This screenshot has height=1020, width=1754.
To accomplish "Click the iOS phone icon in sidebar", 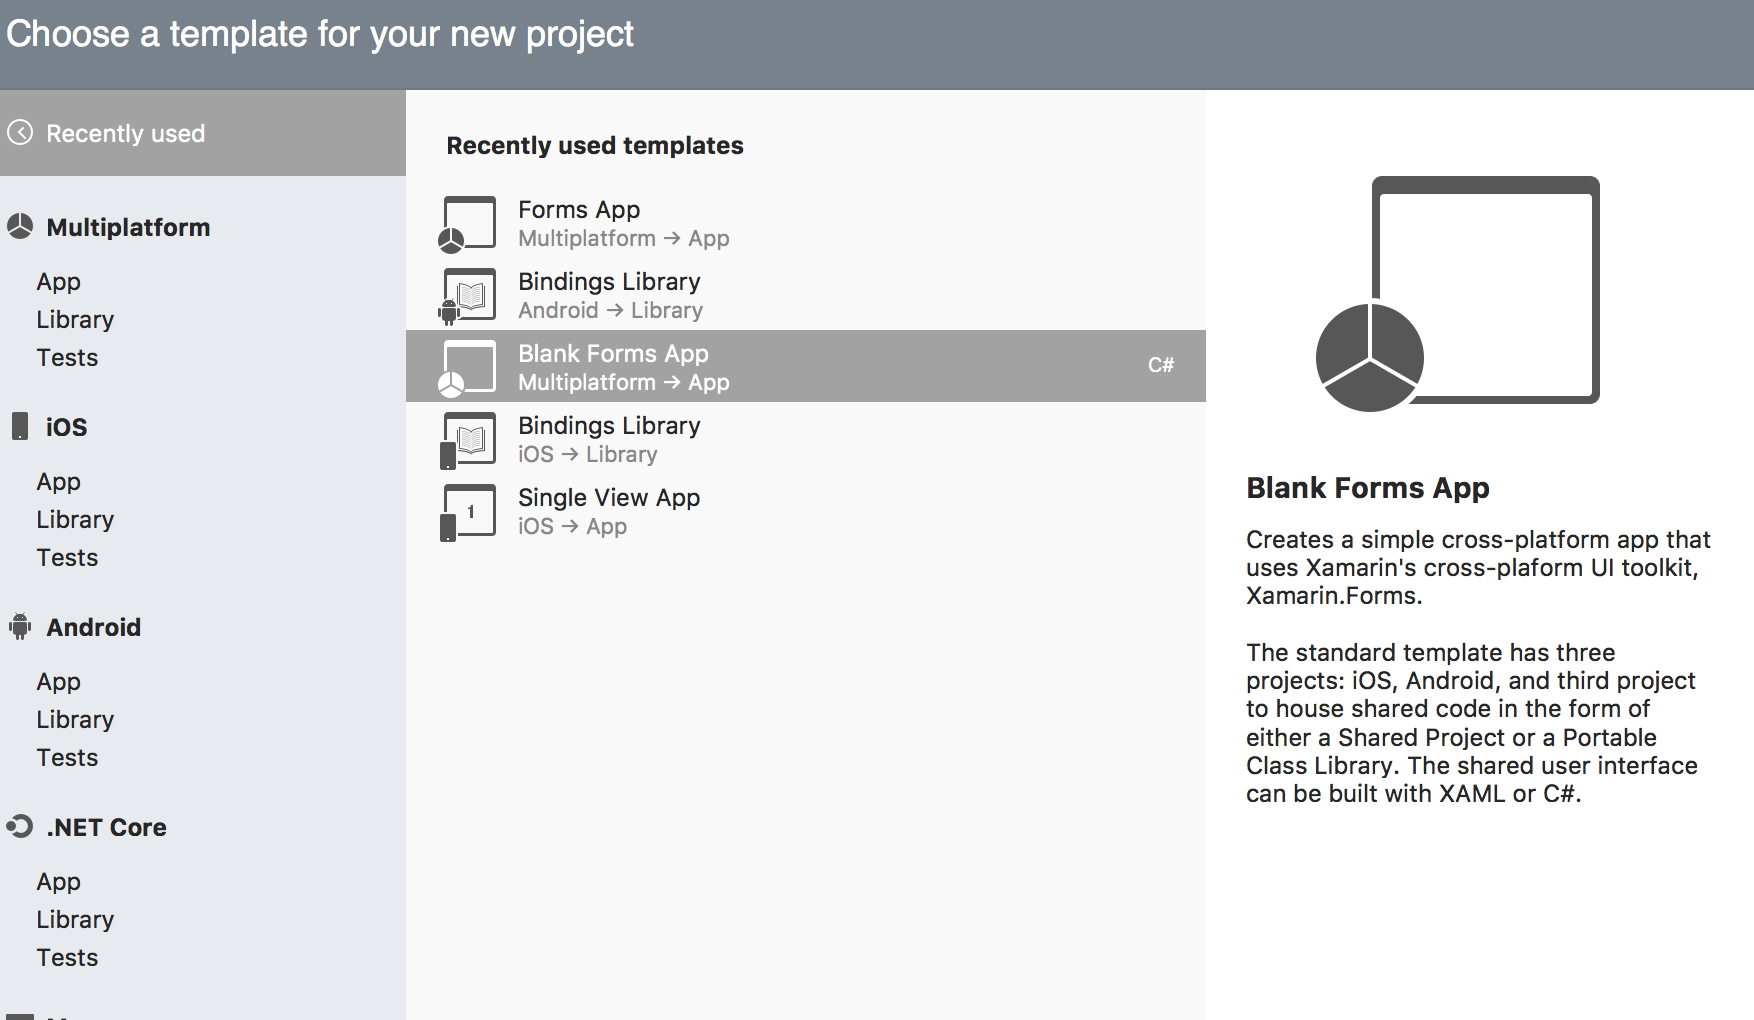I will pos(20,426).
